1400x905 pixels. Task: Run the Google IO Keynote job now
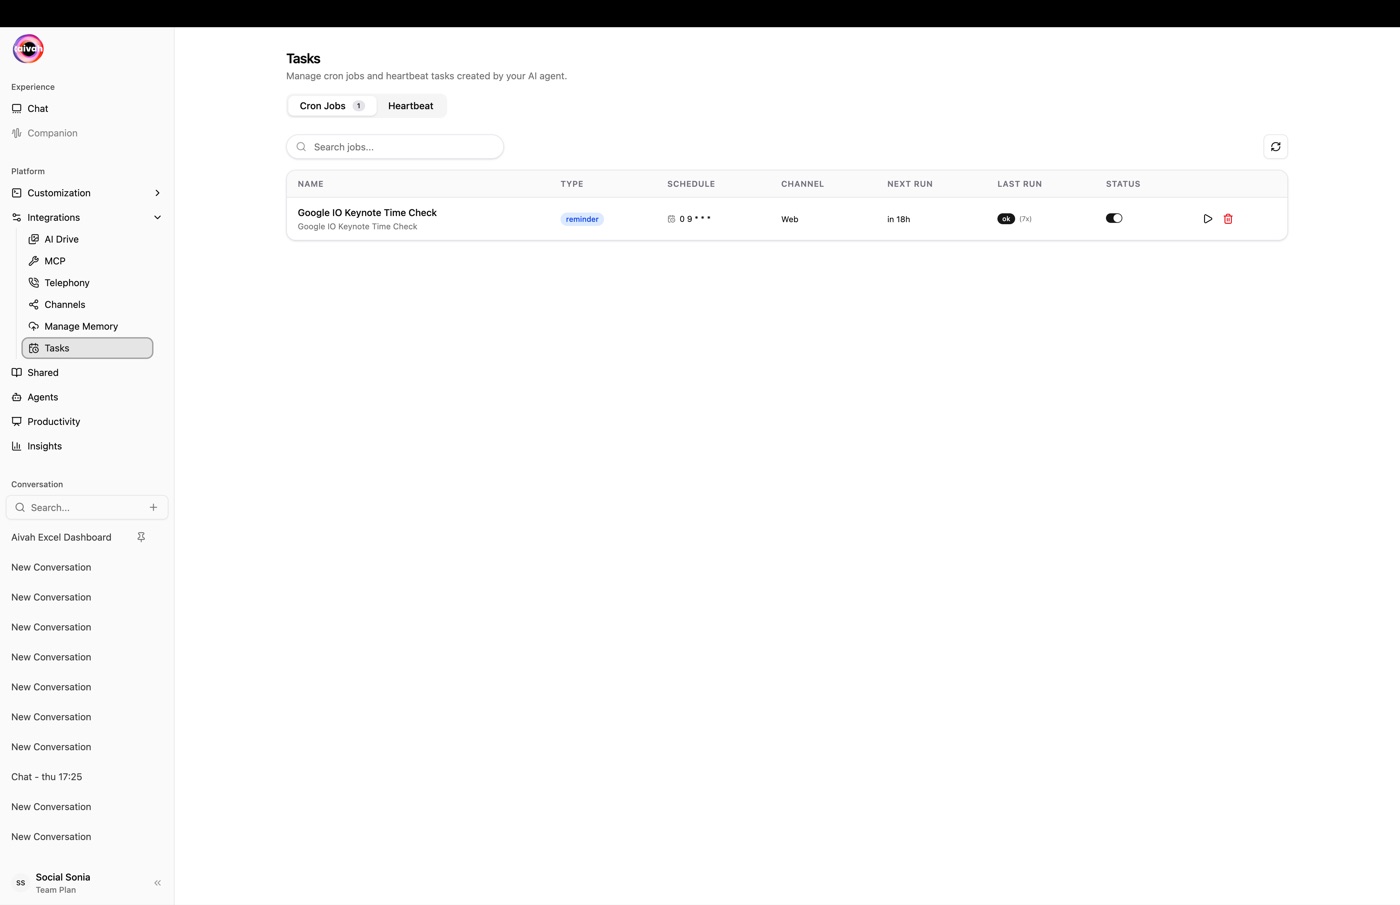coord(1207,219)
